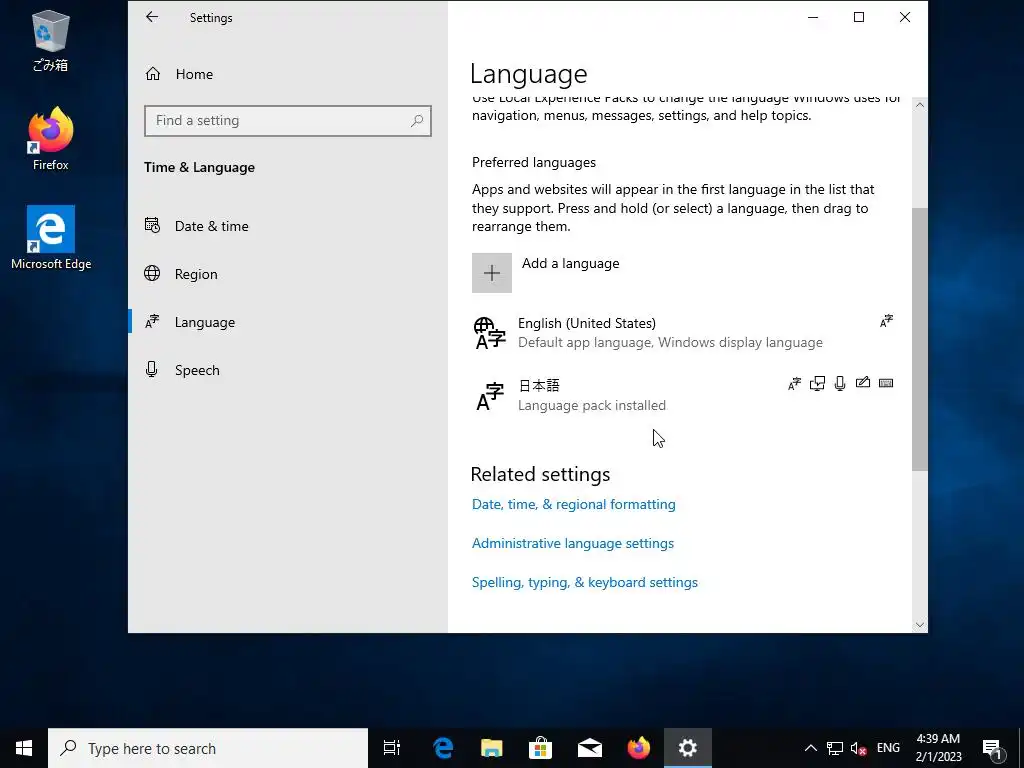Focus the Find a setting search box

point(287,121)
